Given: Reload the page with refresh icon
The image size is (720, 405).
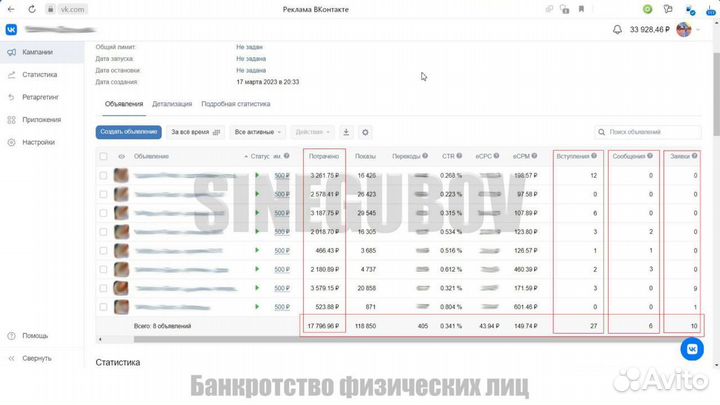Looking at the screenshot, I should [x=32, y=9].
